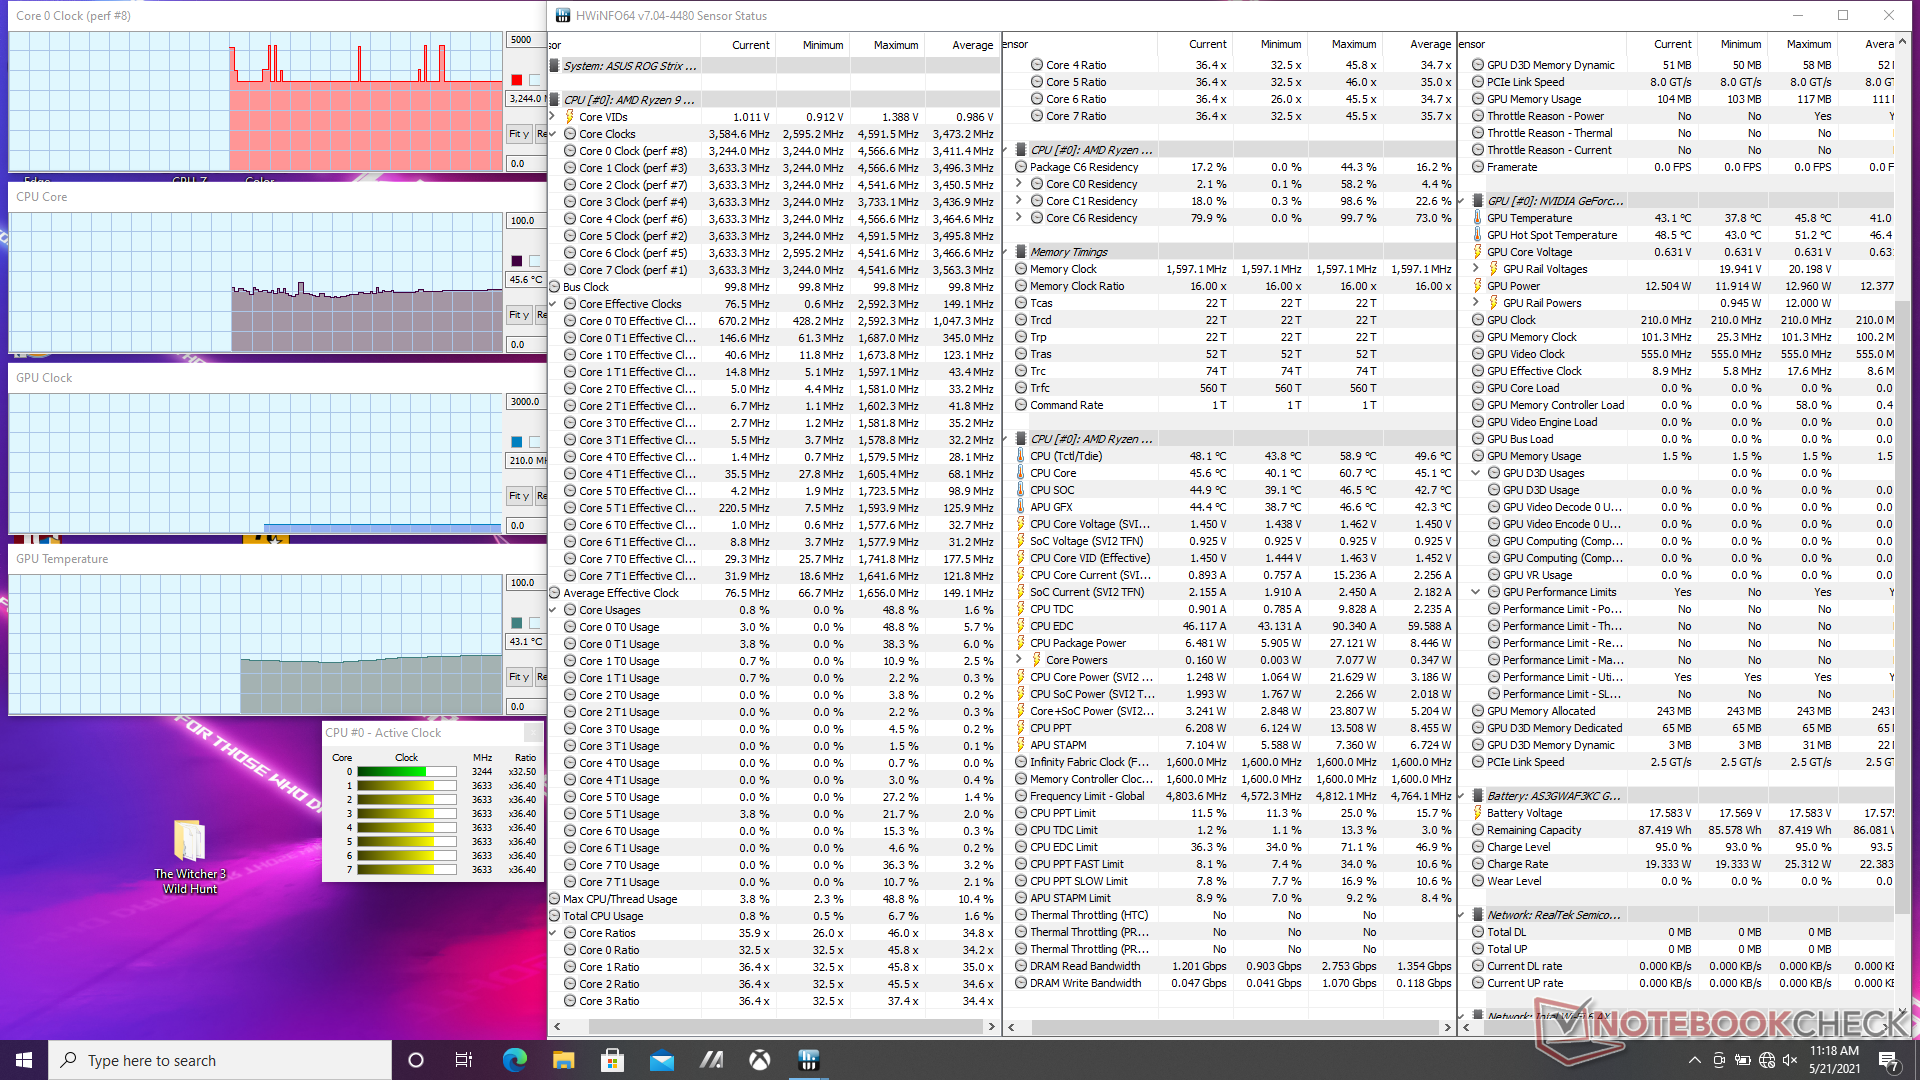Expand the Core VIDs tree node
The width and height of the screenshot is (1920, 1080).
[553, 117]
